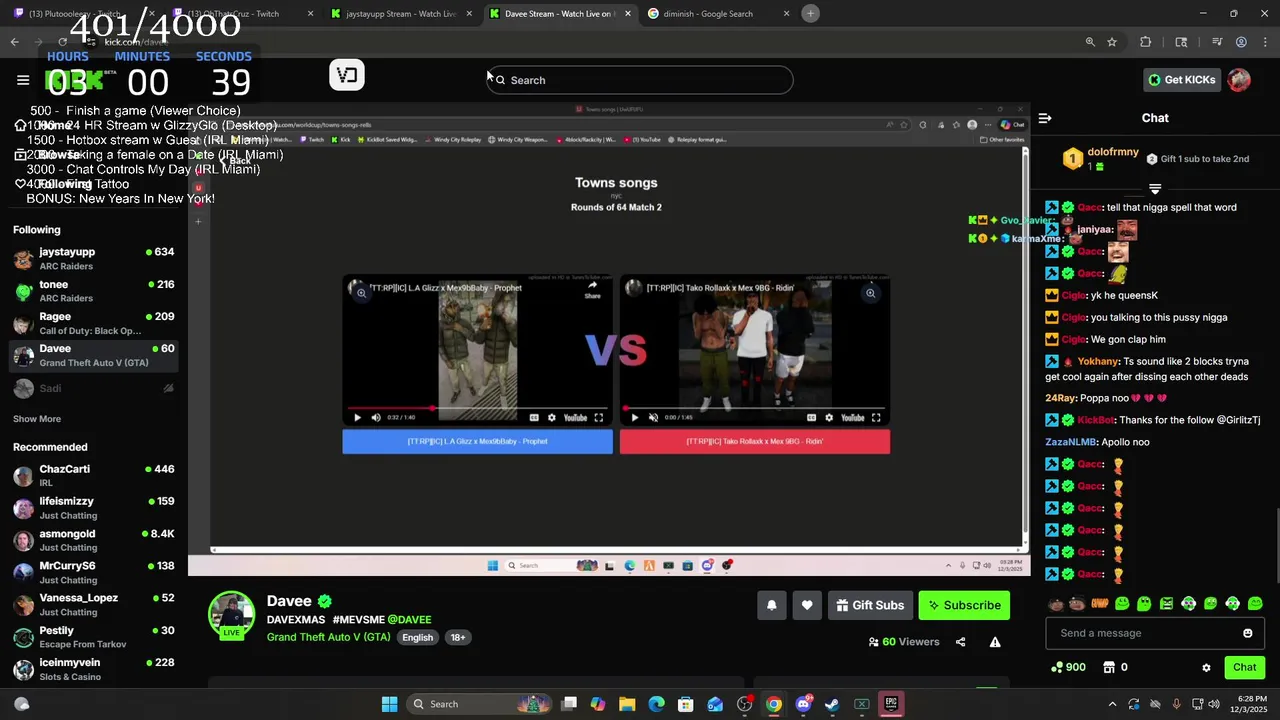Click zoom icon on Prophet video

click(361, 293)
